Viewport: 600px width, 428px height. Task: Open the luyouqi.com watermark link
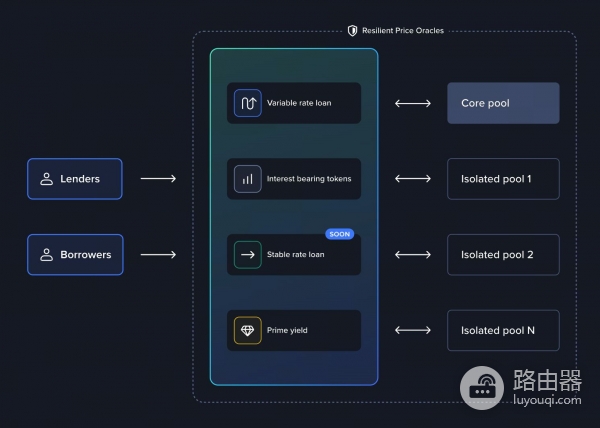[x=545, y=399]
